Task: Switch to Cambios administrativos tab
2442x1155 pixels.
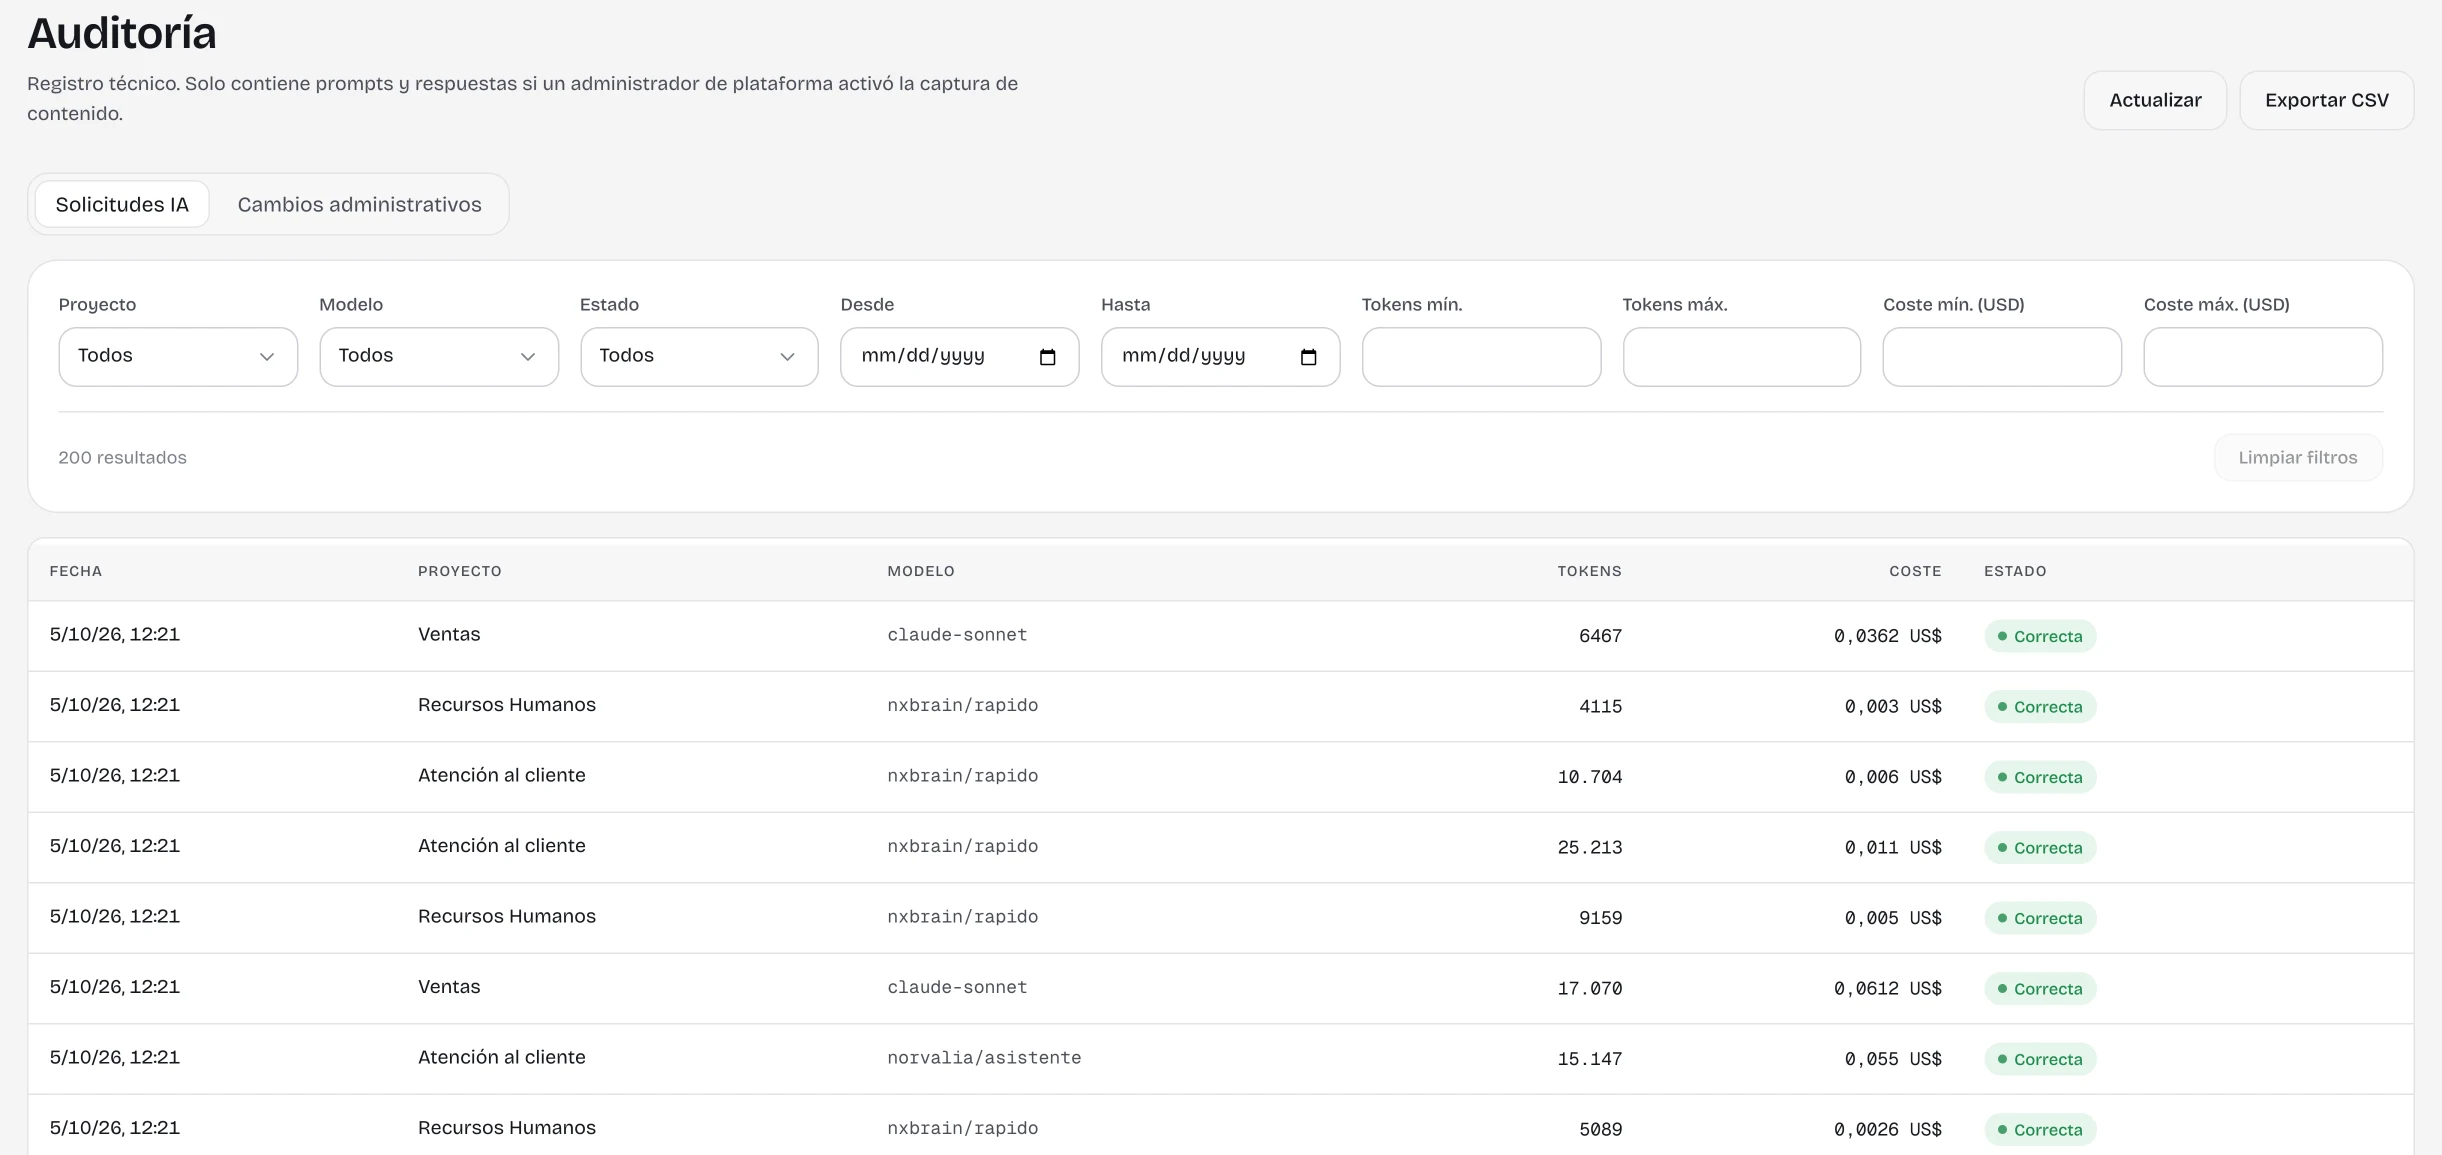Action: tap(359, 204)
